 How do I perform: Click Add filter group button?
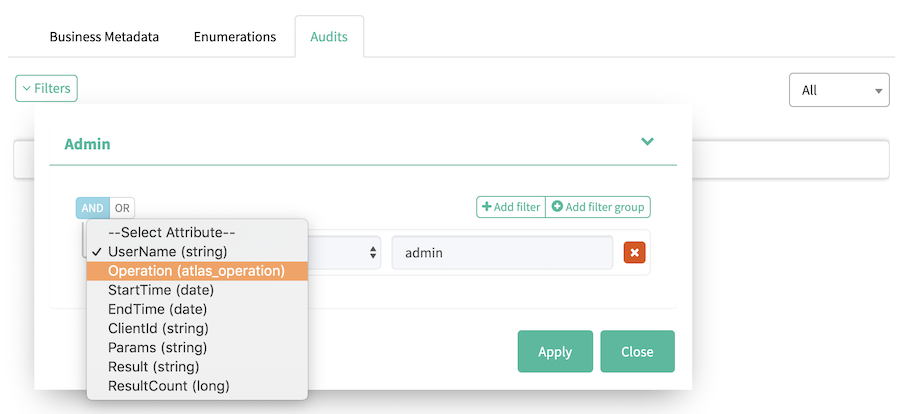(x=598, y=207)
